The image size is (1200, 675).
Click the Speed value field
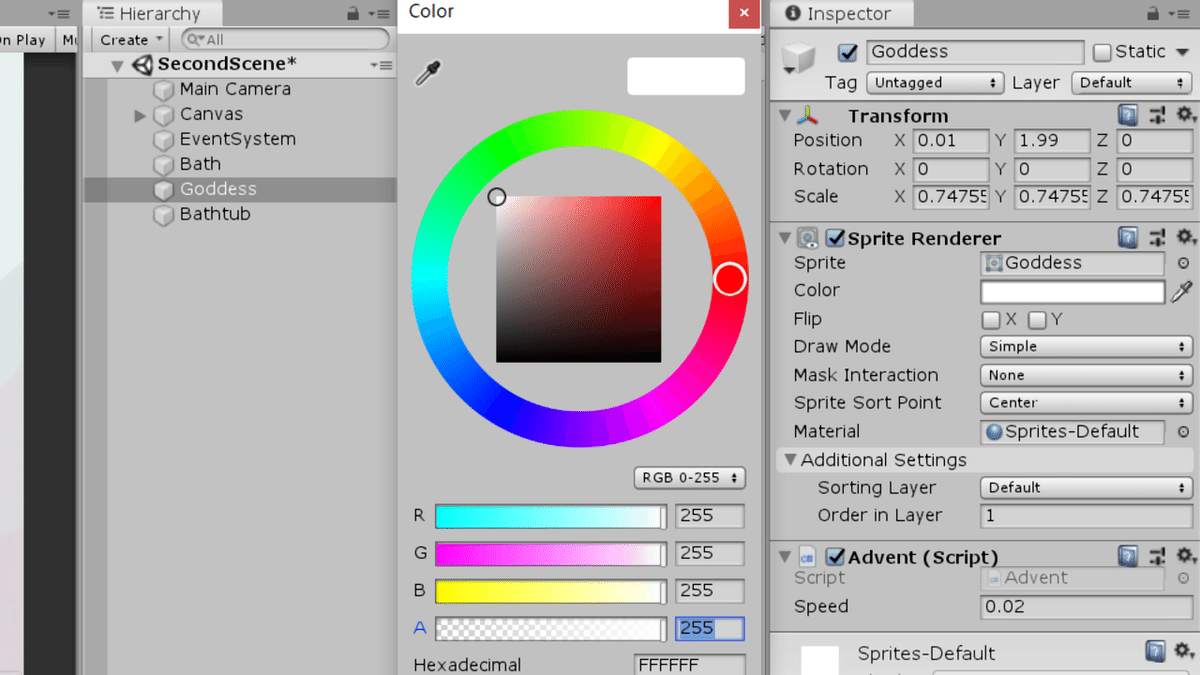[x=1086, y=607]
